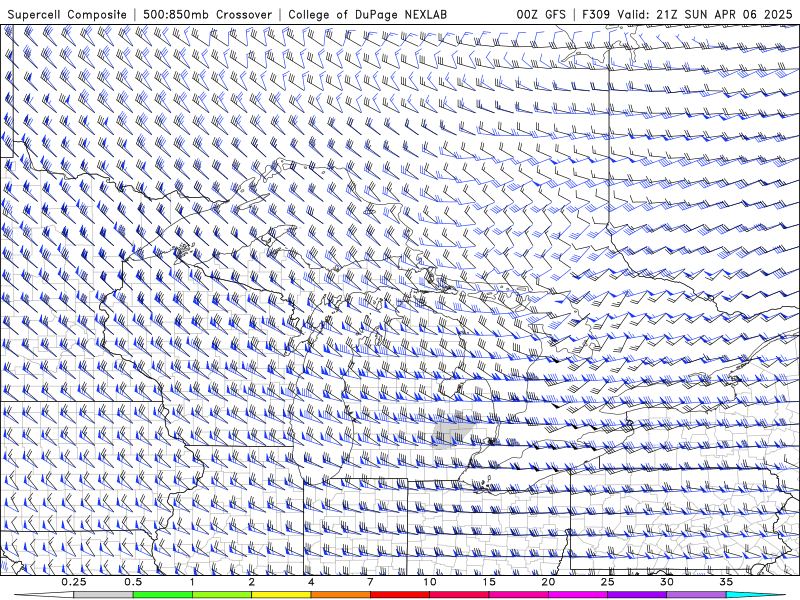
Task: Click the '1' legend value
Action: point(192,582)
